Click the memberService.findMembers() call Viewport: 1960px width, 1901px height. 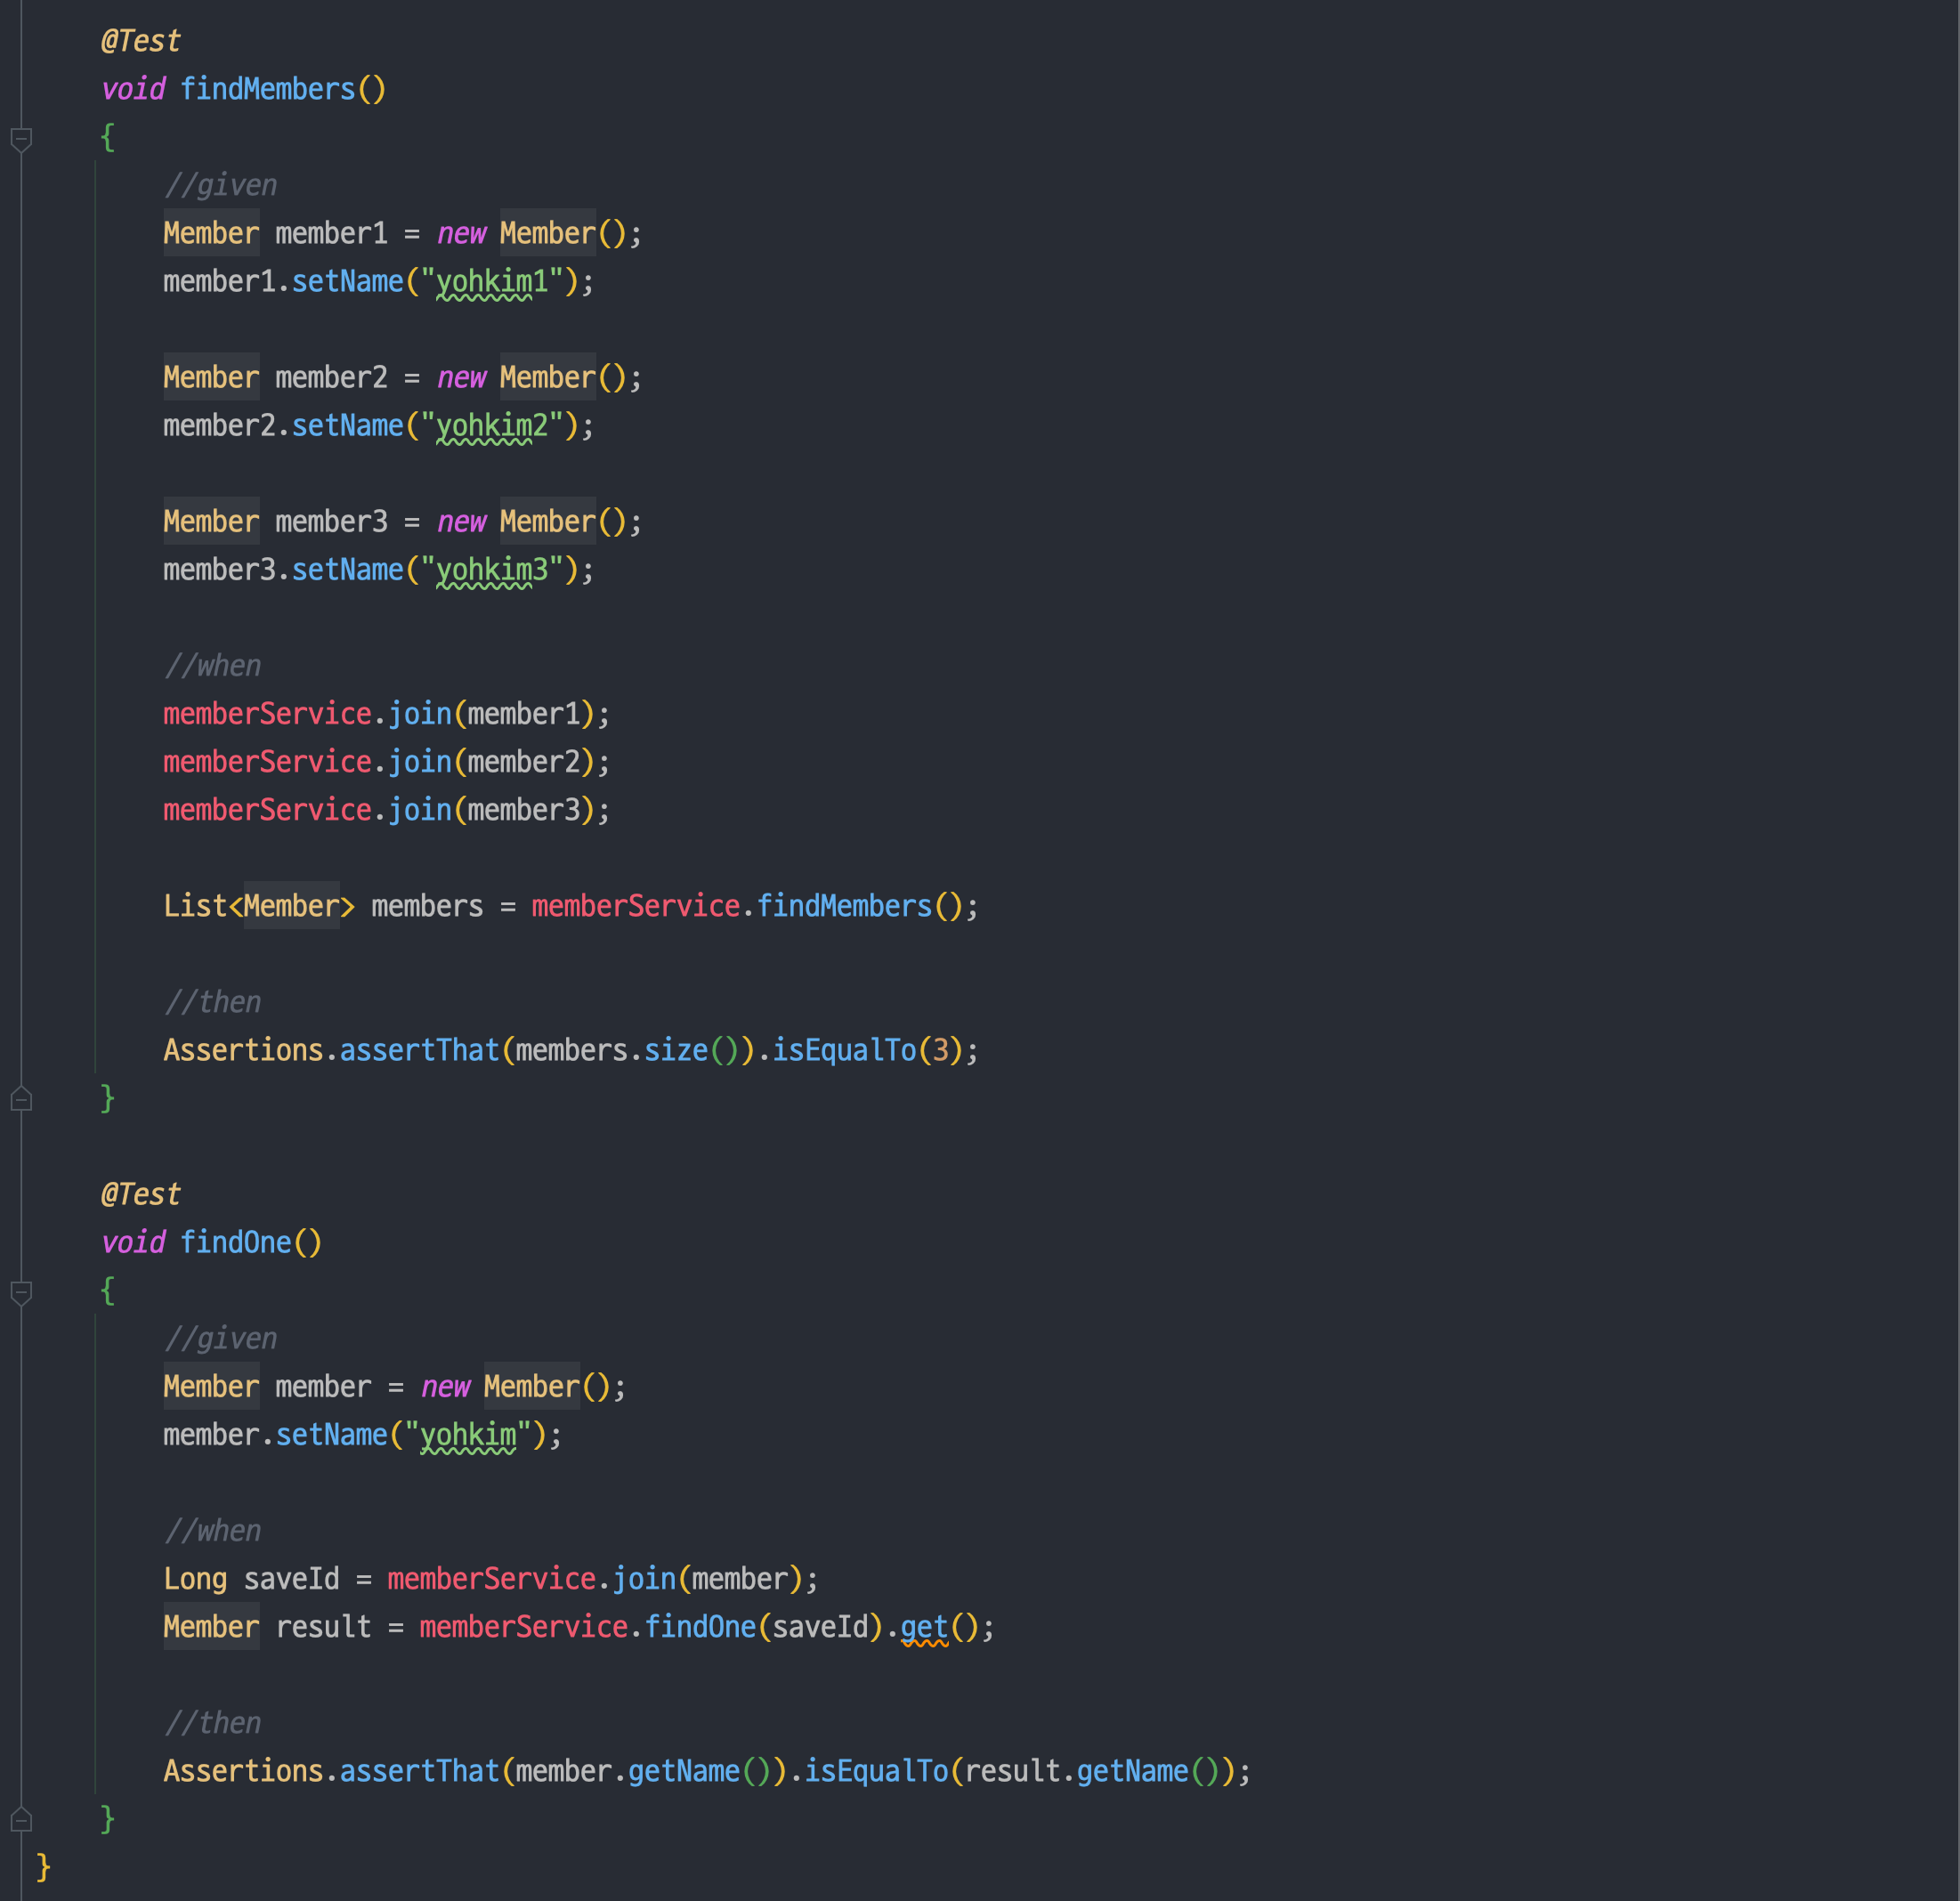coord(747,906)
